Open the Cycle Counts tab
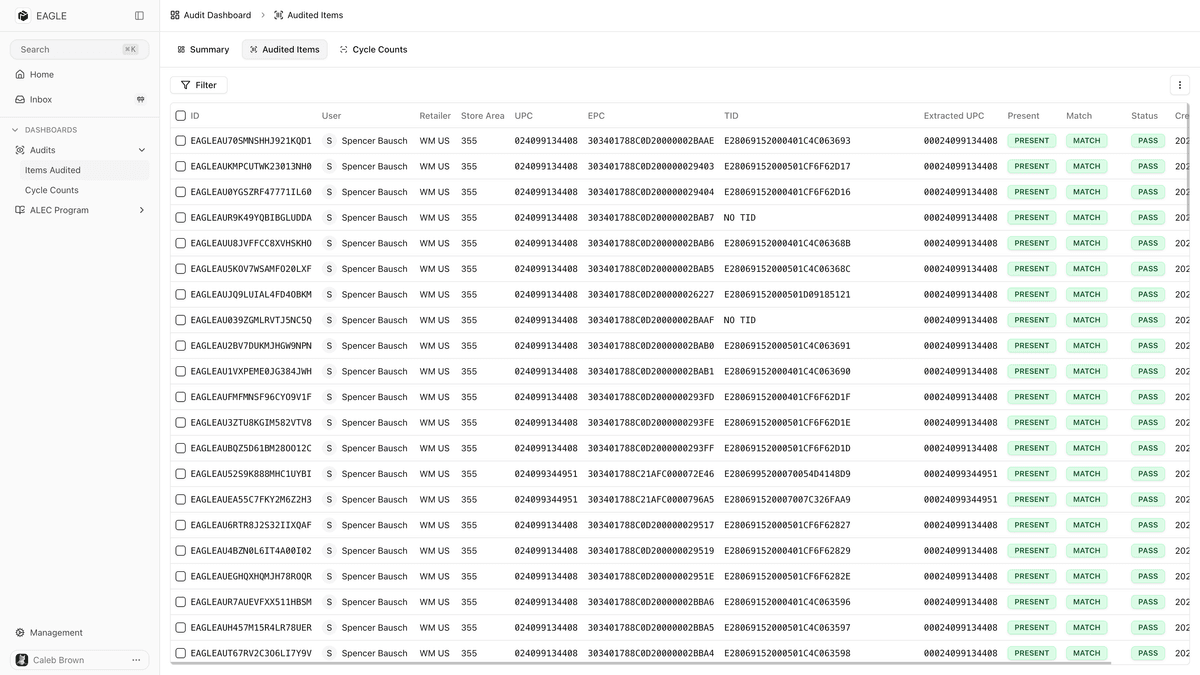This screenshot has height=675, width=1200. click(x=373, y=48)
